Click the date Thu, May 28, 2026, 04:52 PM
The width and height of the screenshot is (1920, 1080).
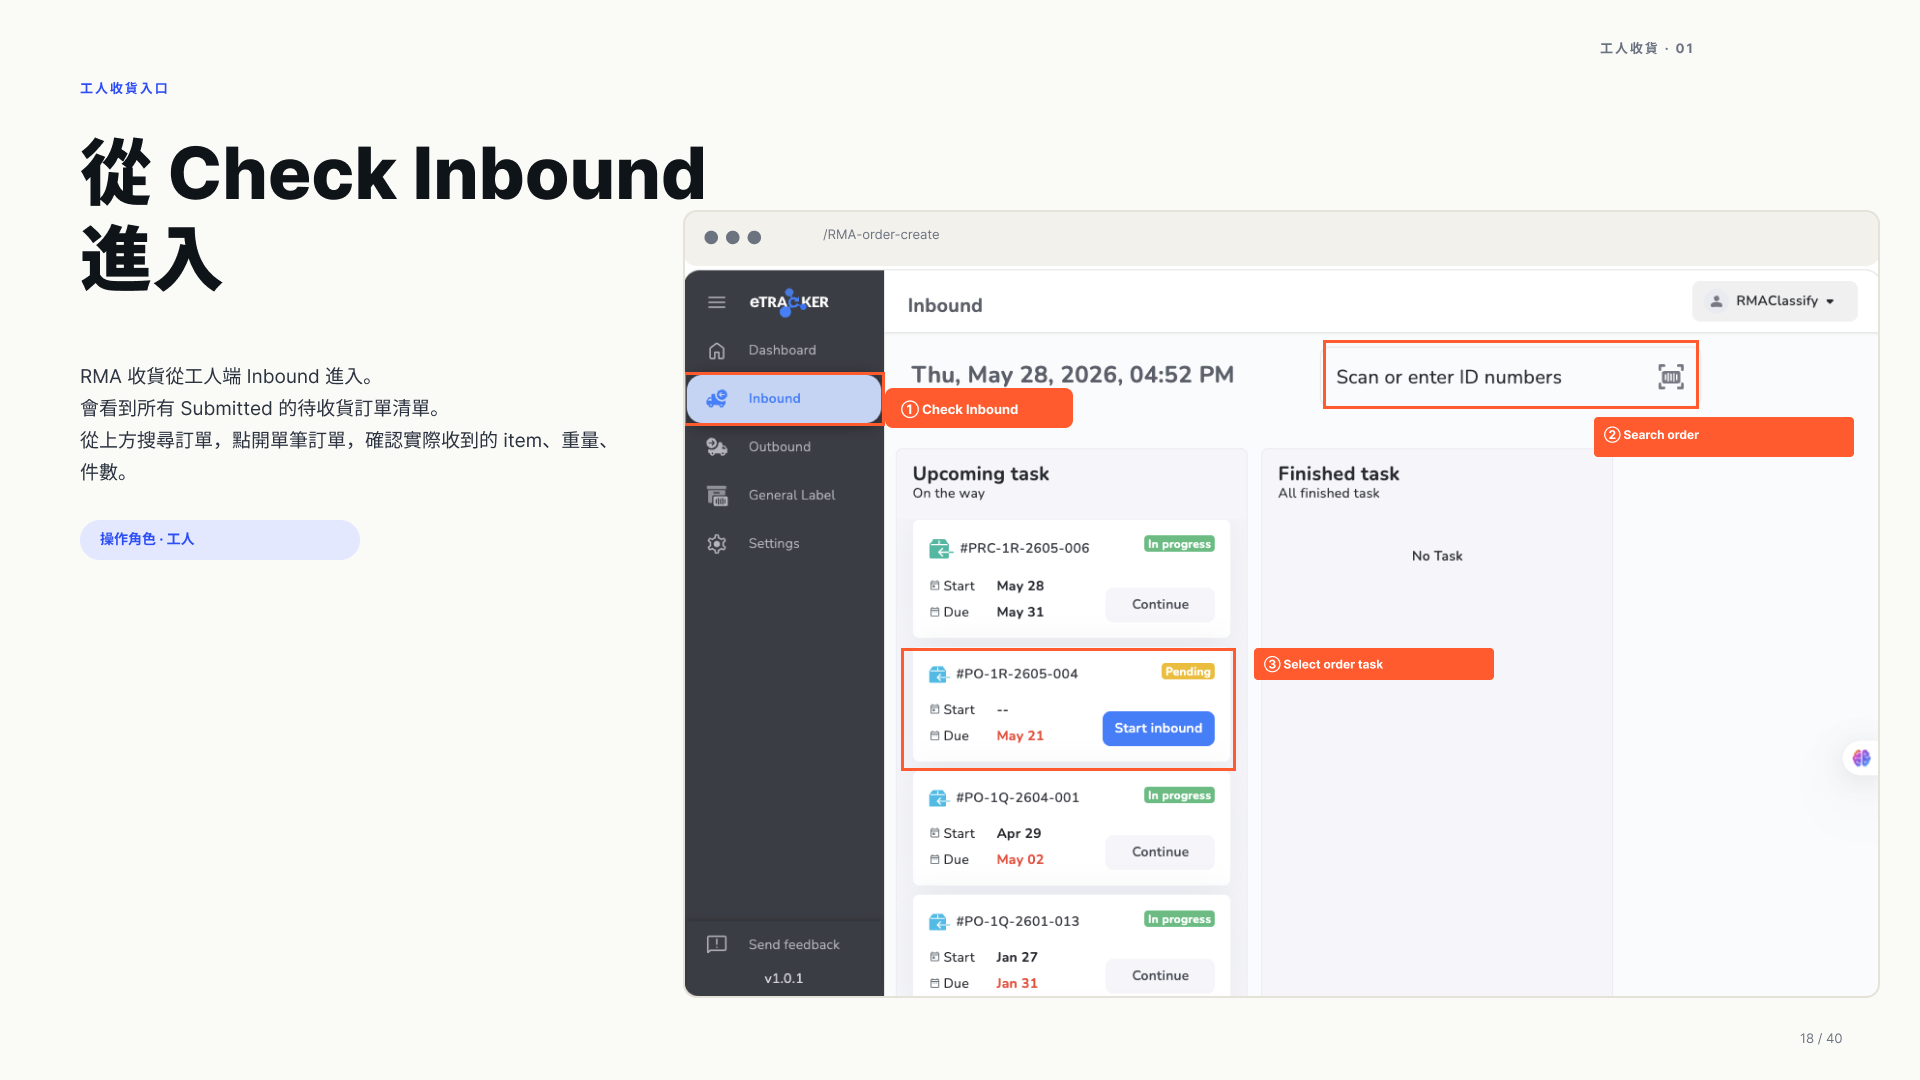(x=1073, y=375)
